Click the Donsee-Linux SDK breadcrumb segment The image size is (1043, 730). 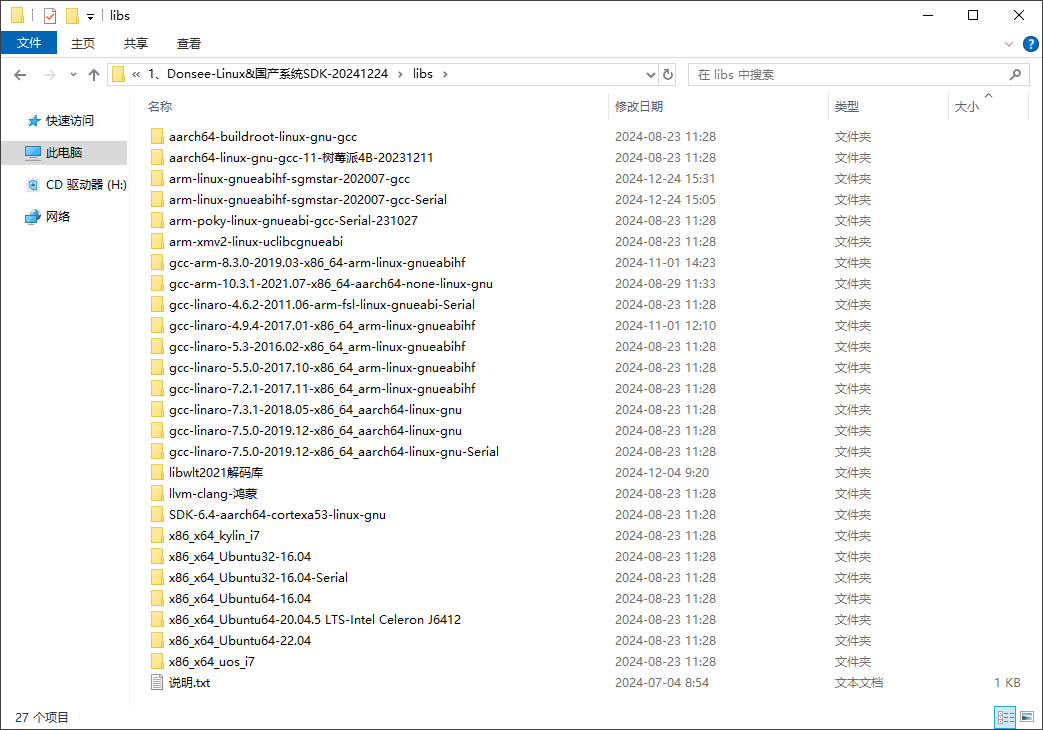[267, 74]
